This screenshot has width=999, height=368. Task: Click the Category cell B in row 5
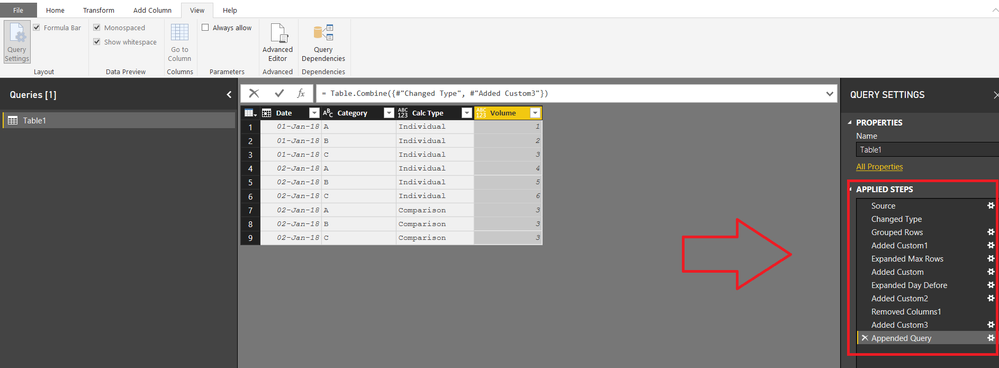point(358,183)
